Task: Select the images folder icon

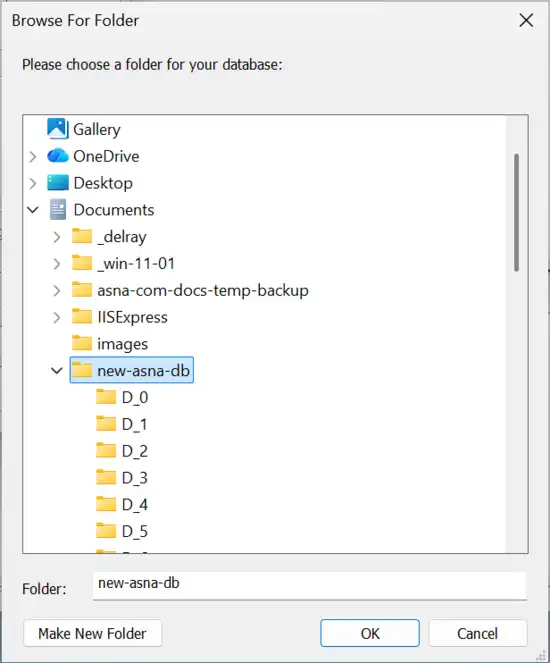Action: click(x=82, y=343)
